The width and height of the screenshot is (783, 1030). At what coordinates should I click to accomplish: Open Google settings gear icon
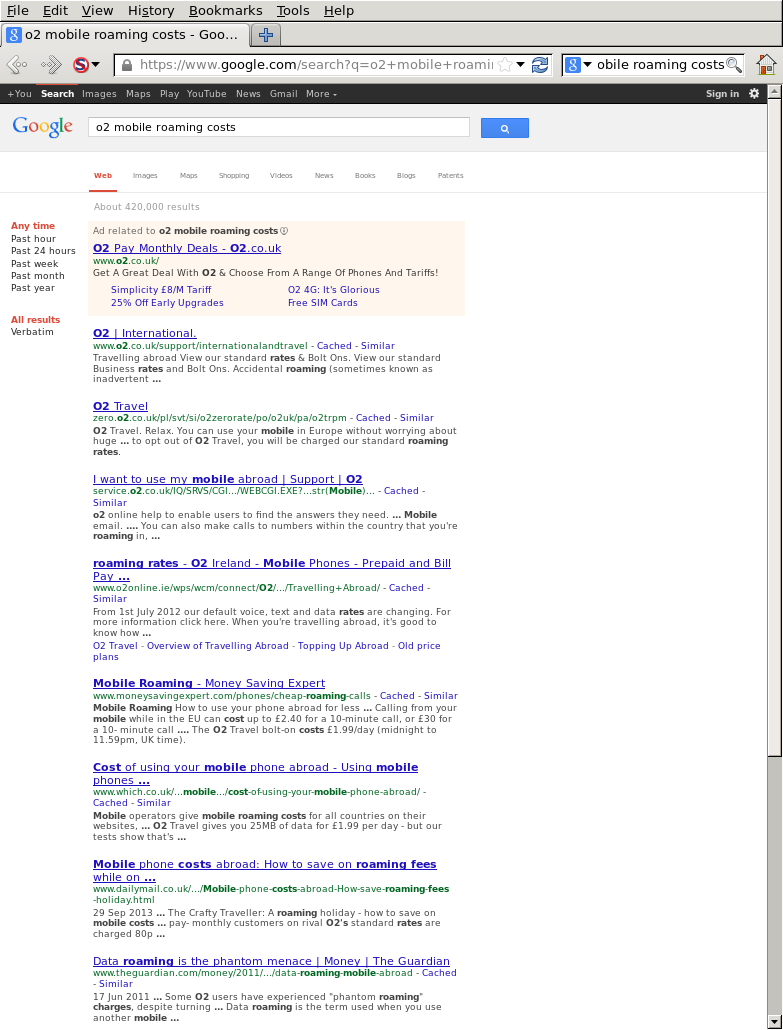click(x=754, y=94)
